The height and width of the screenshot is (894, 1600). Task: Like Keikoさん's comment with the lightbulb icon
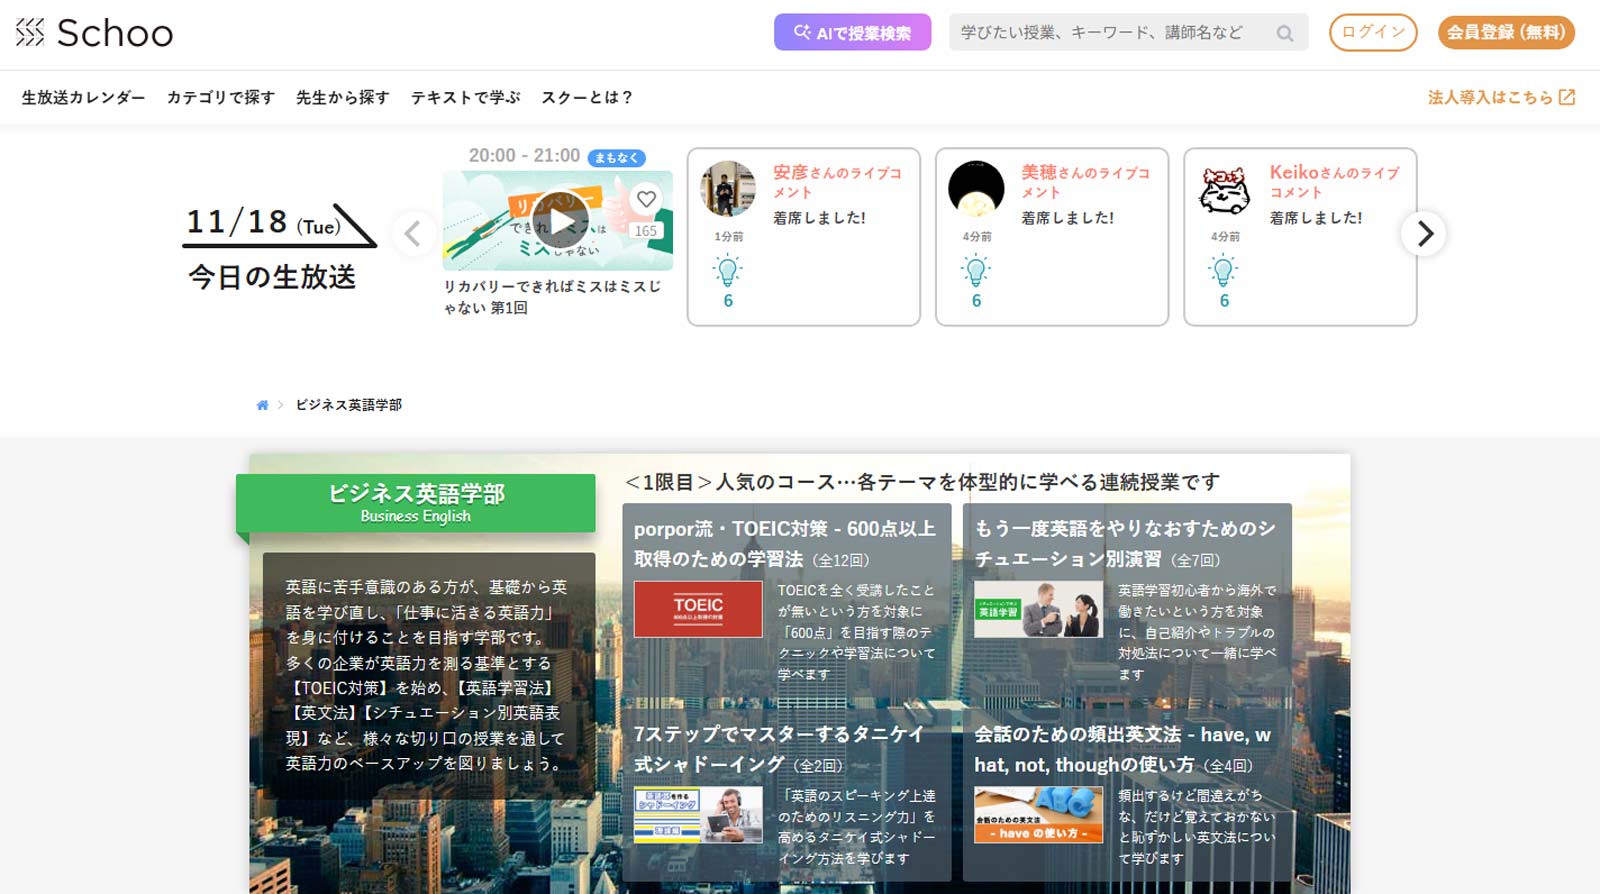click(x=1224, y=271)
